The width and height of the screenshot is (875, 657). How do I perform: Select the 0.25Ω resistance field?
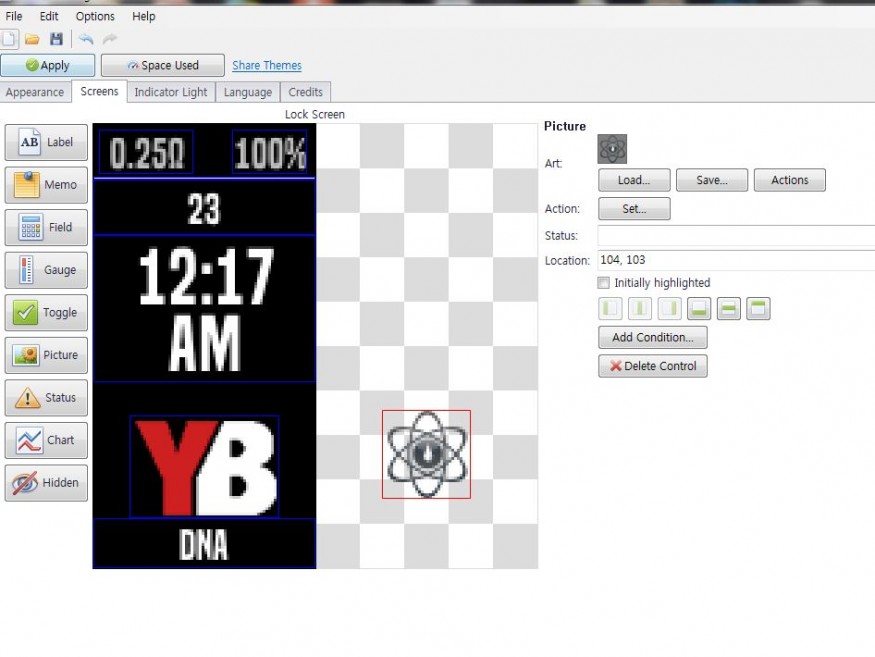[146, 152]
